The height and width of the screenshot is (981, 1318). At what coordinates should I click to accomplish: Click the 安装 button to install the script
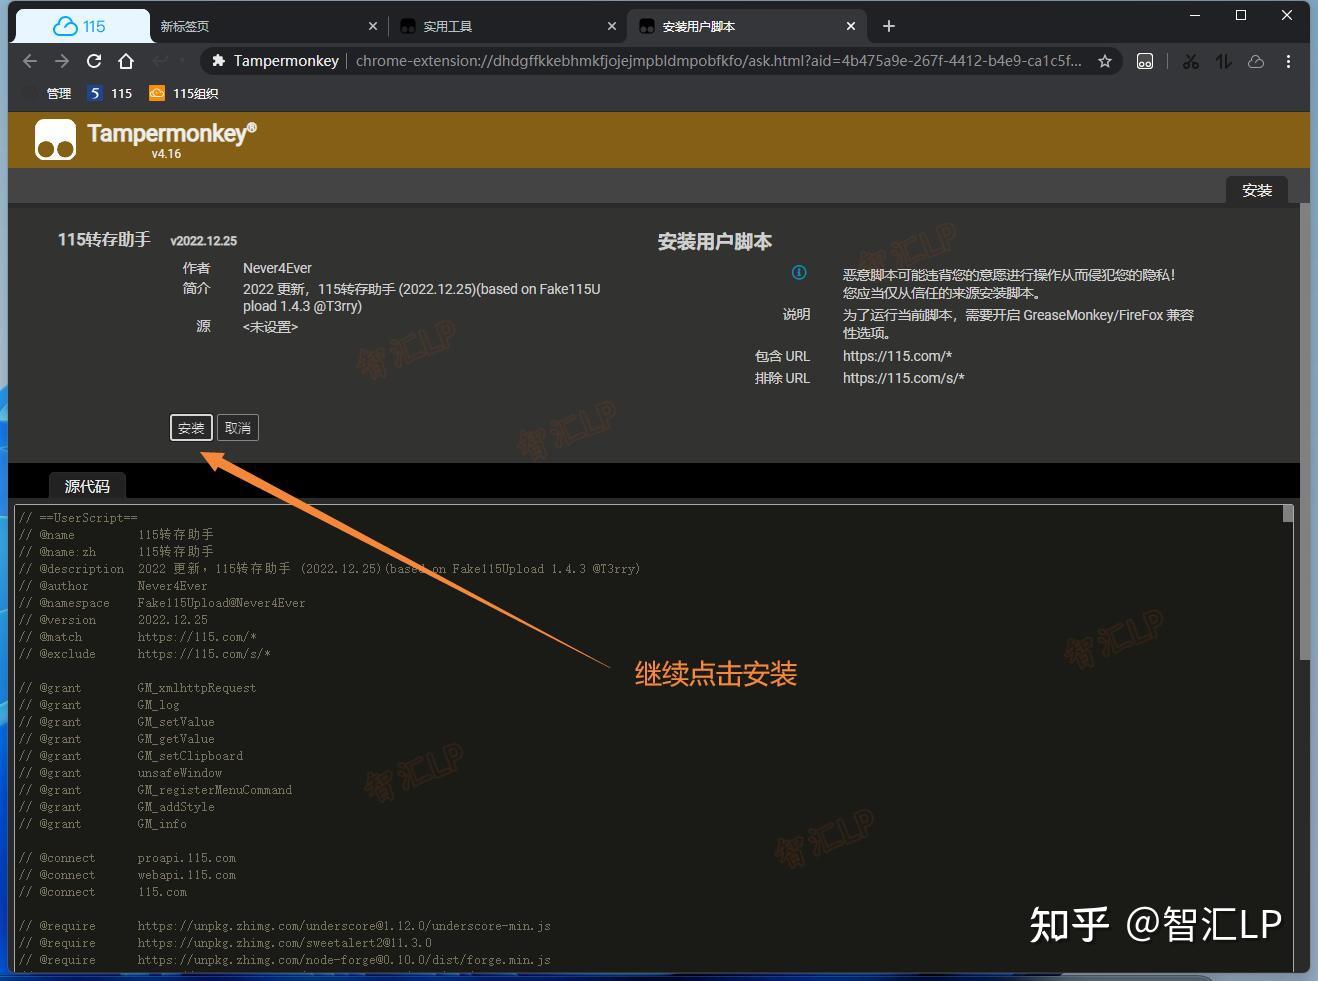[190, 427]
